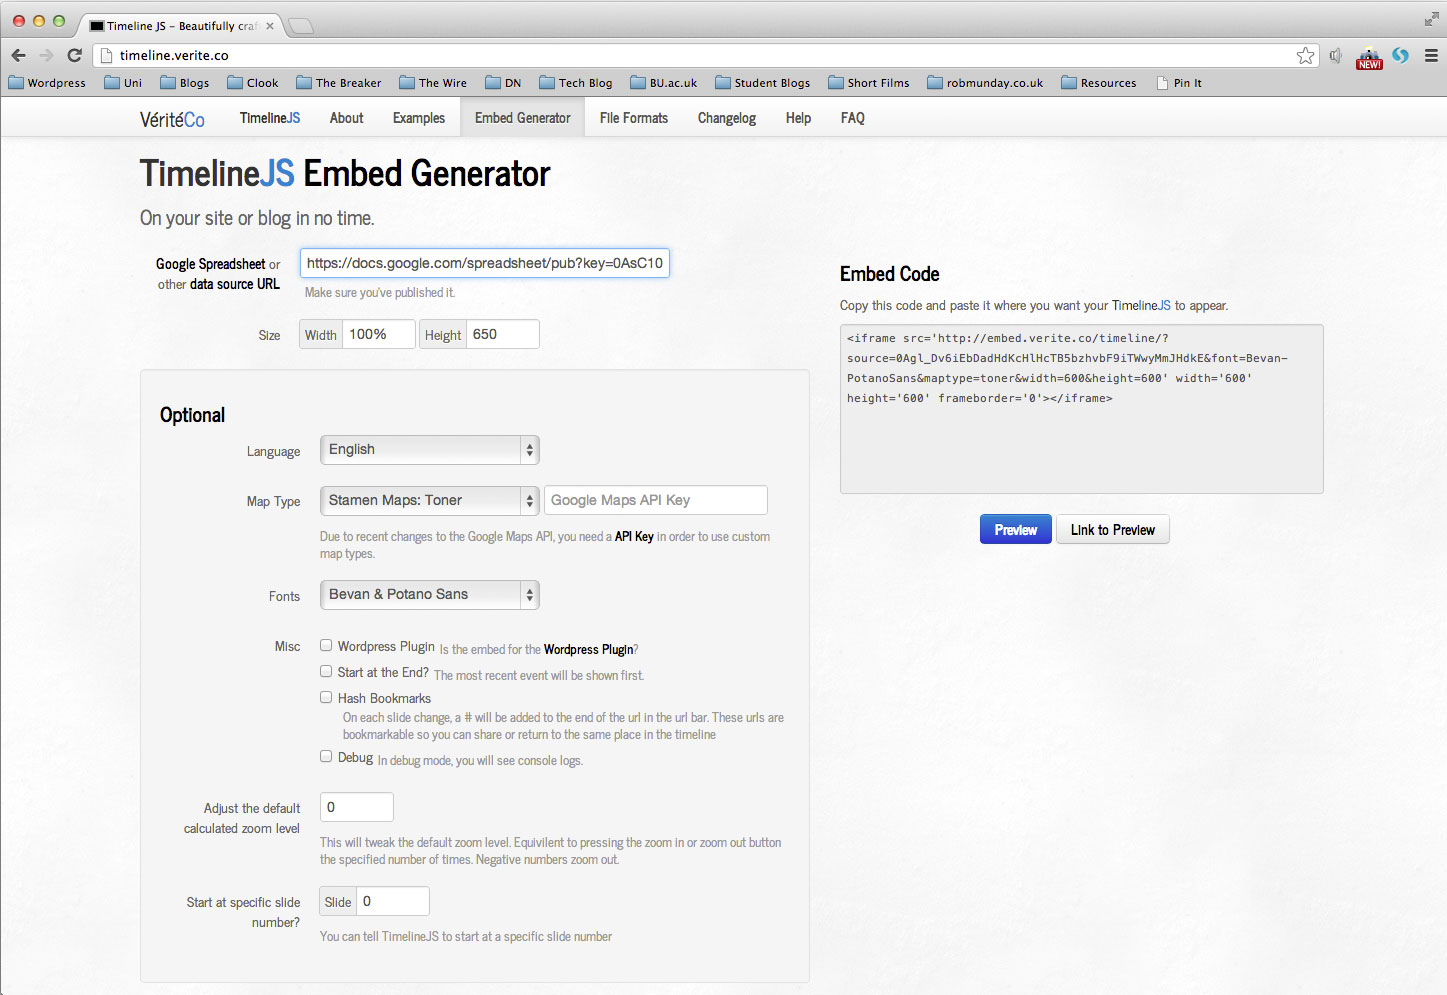
Task: Open the Map Type dropdown
Action: (x=430, y=500)
